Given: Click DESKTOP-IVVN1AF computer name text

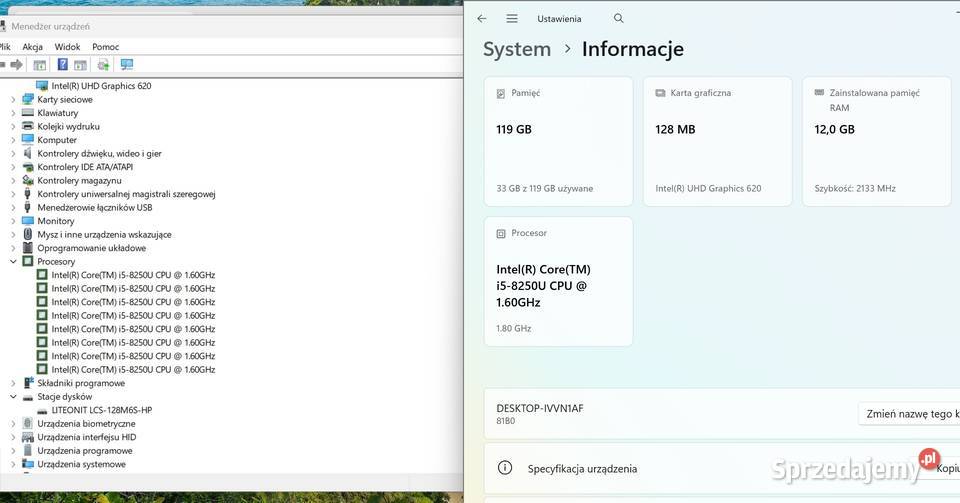Looking at the screenshot, I should [x=539, y=408].
